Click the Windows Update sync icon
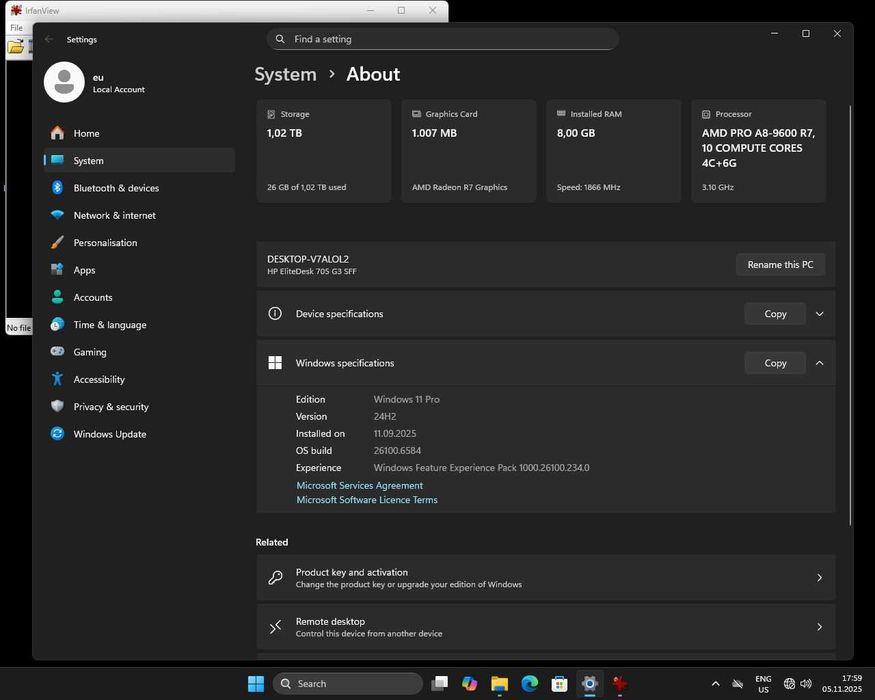This screenshot has width=875, height=700. 57,434
